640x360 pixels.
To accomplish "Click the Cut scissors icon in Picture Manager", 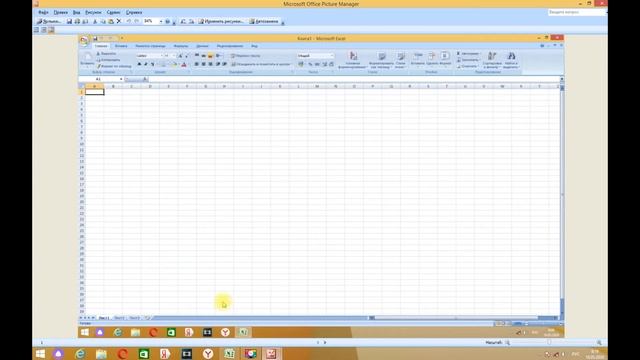I will pos(95,21).
